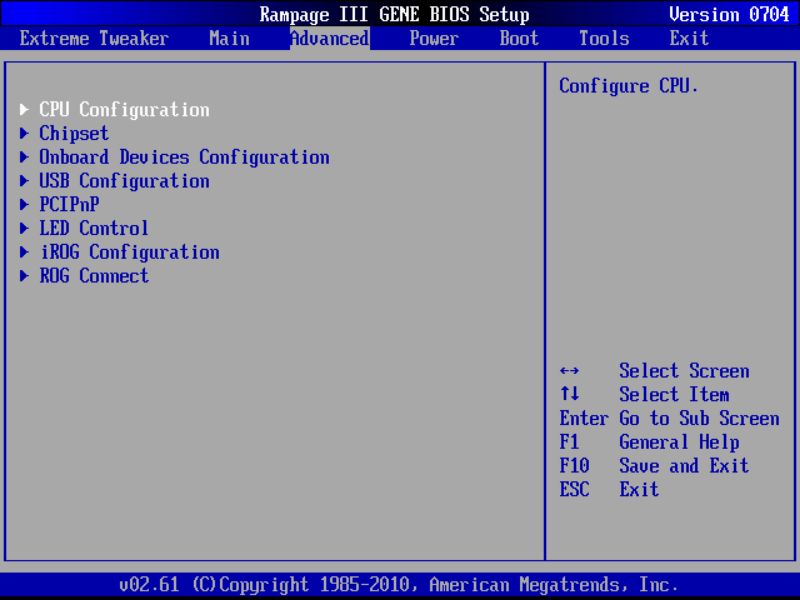Click the ESC 'Exit' help line
This screenshot has width=800, height=600.
pyautogui.click(x=639, y=489)
